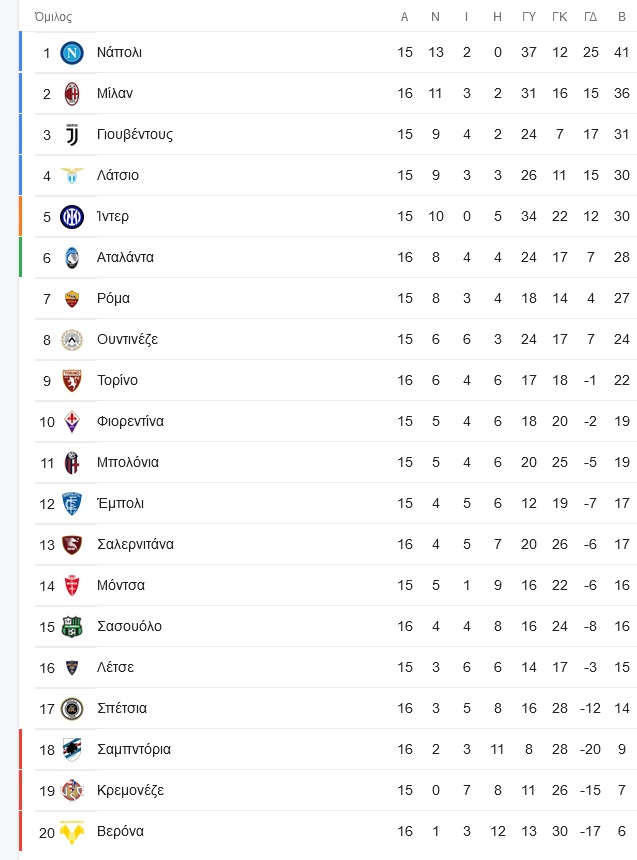The image size is (637, 860).
Task: Click the Verona yellow crest icon
Action: (72, 832)
